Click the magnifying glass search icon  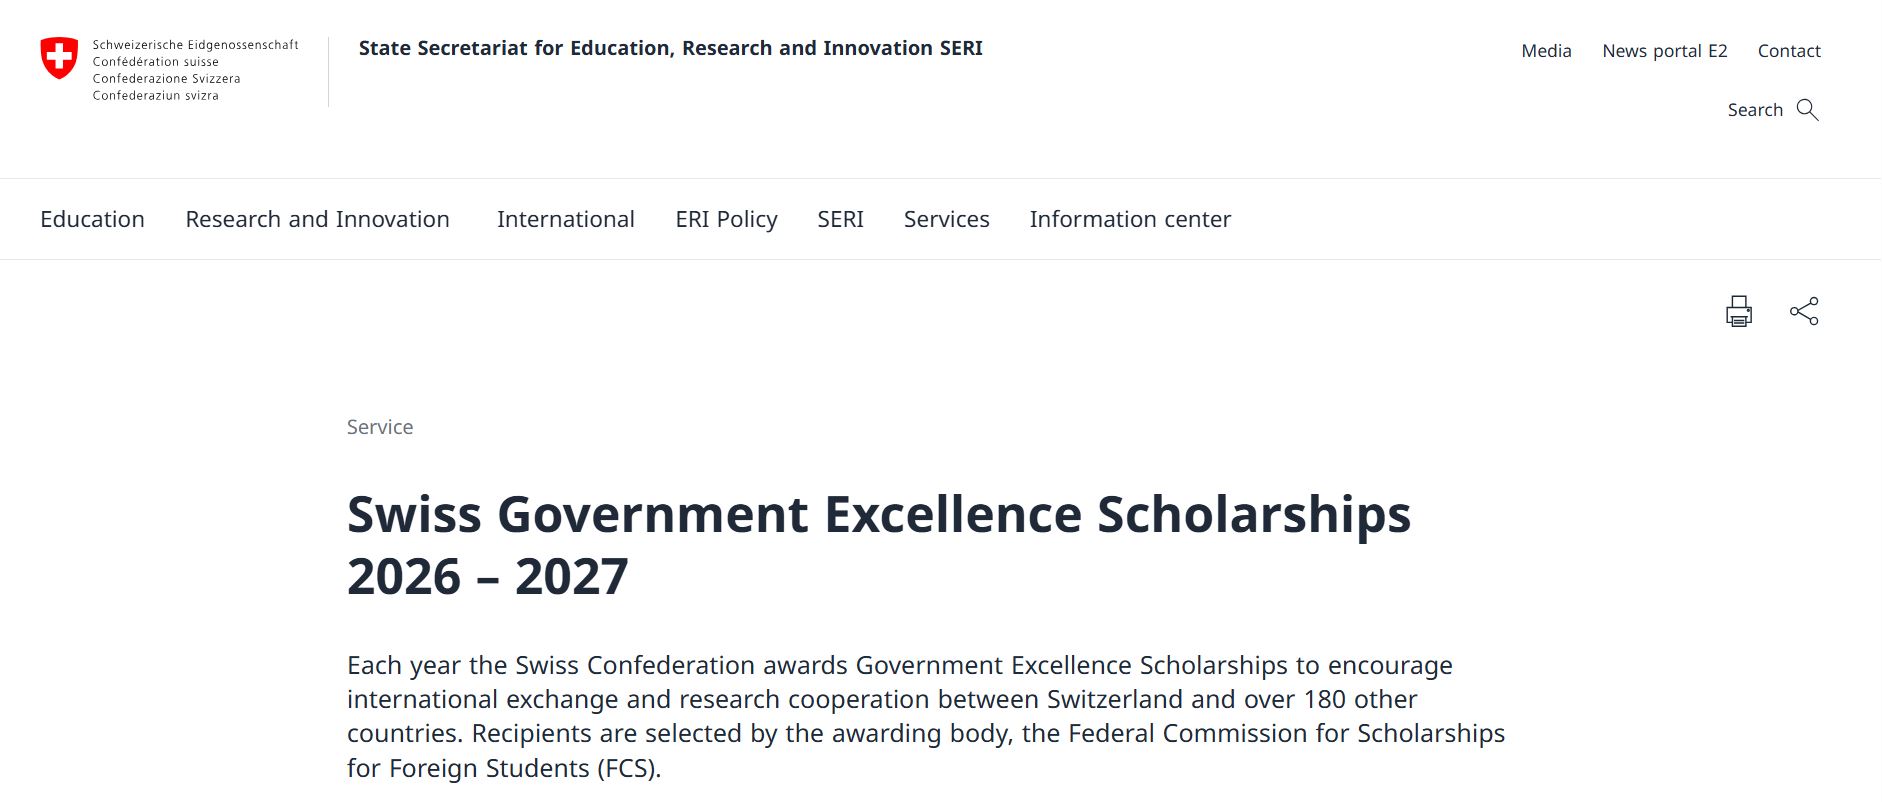tap(1807, 110)
